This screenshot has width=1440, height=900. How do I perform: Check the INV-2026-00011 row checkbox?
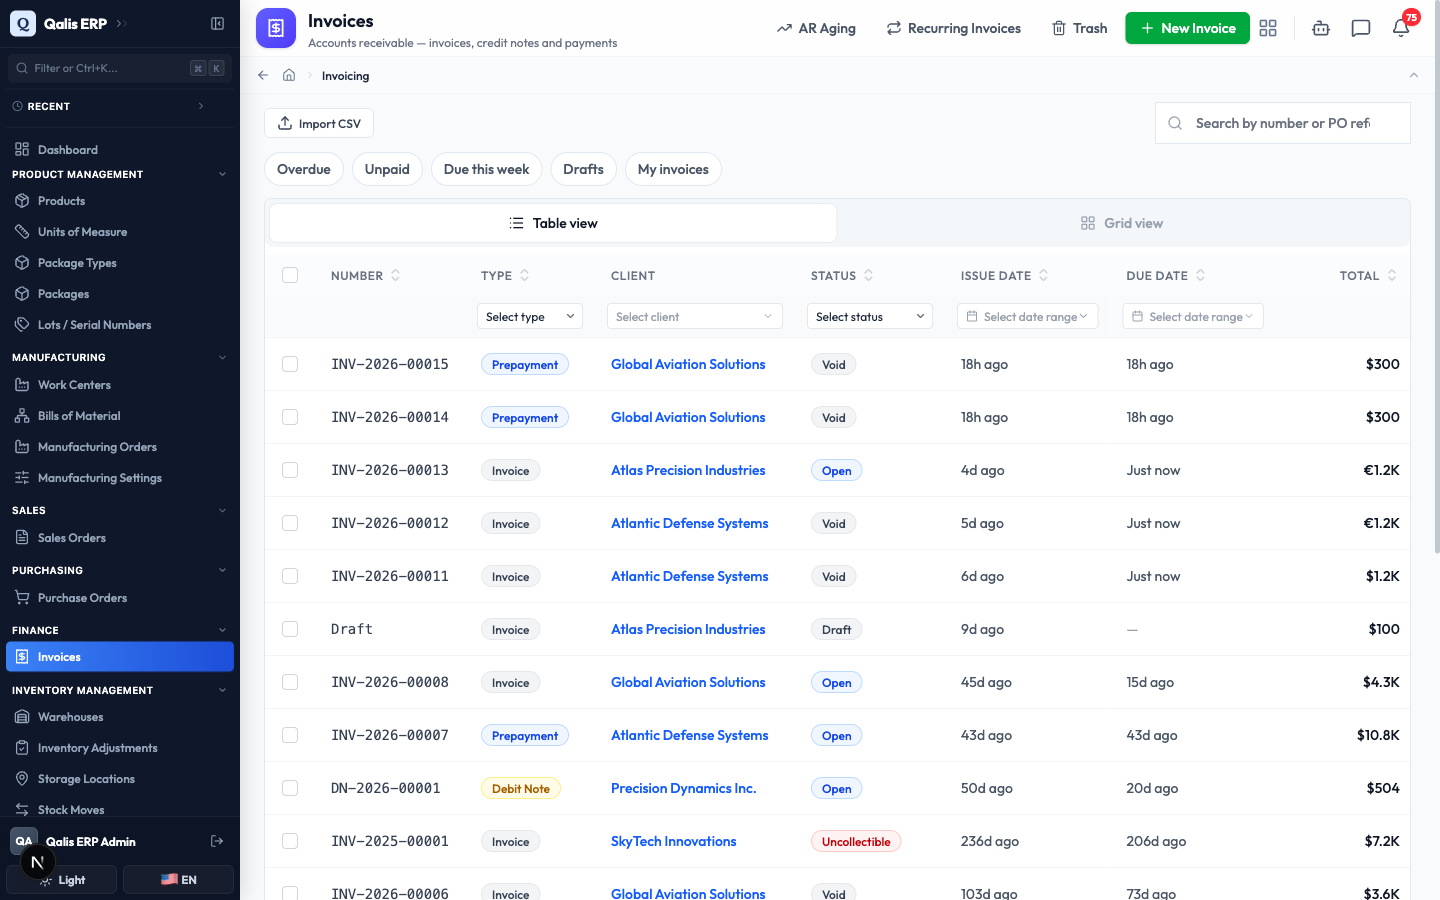point(290,576)
